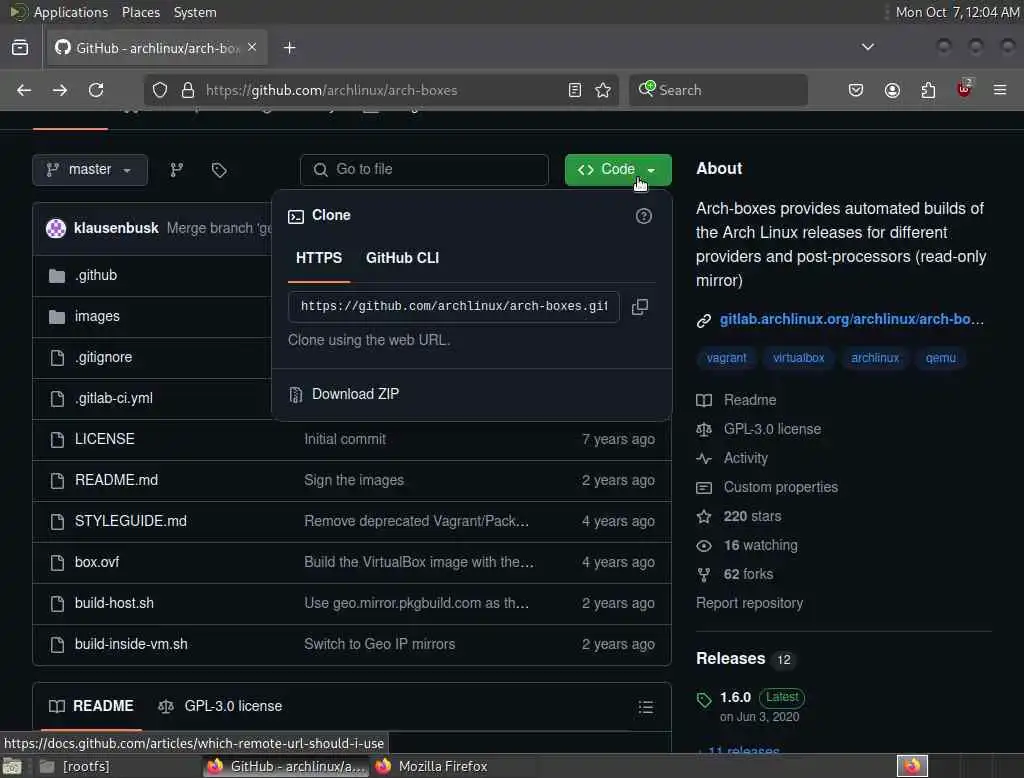View the 62 forks list
The width and height of the screenshot is (1024, 778).
click(x=748, y=574)
